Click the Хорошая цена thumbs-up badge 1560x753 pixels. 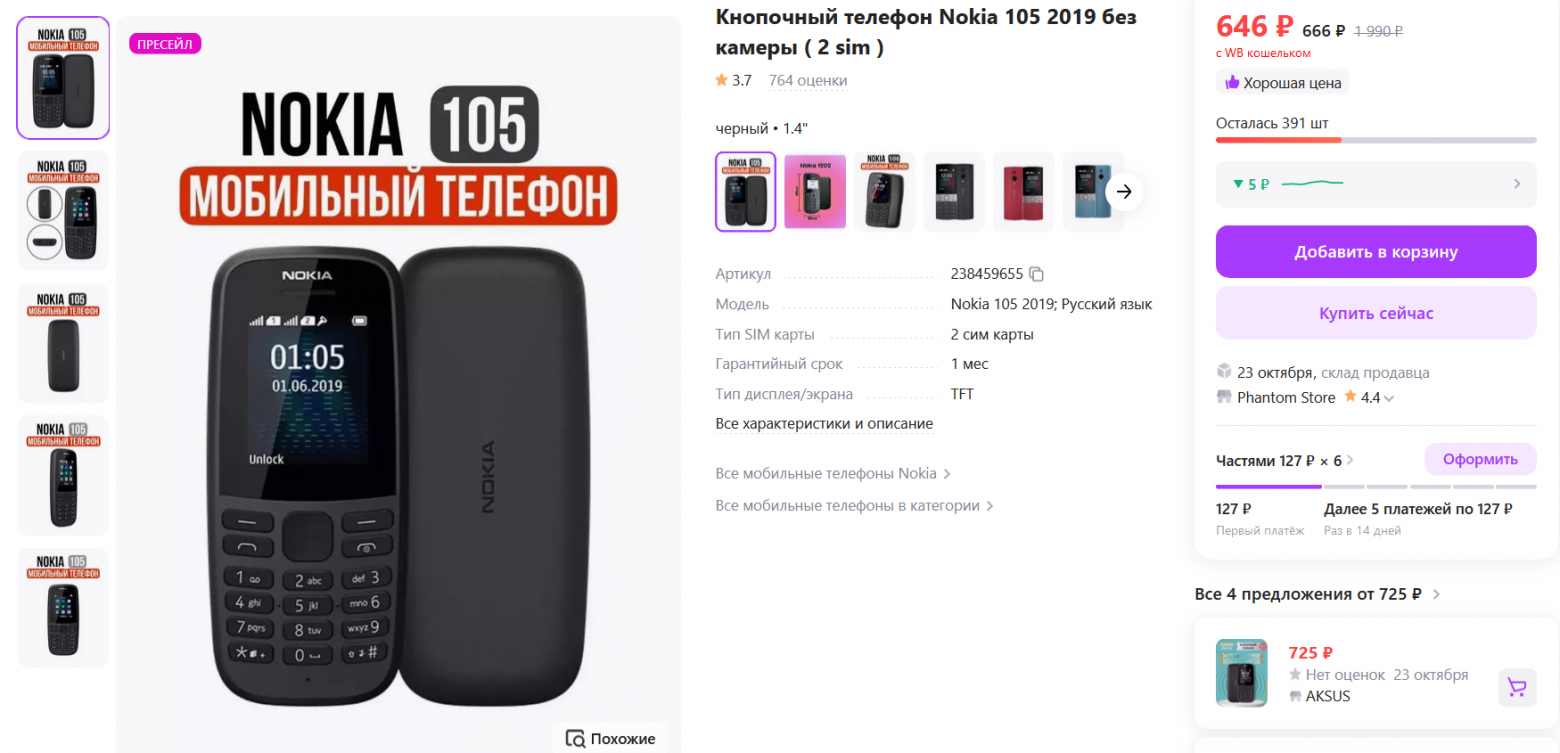1283,82
